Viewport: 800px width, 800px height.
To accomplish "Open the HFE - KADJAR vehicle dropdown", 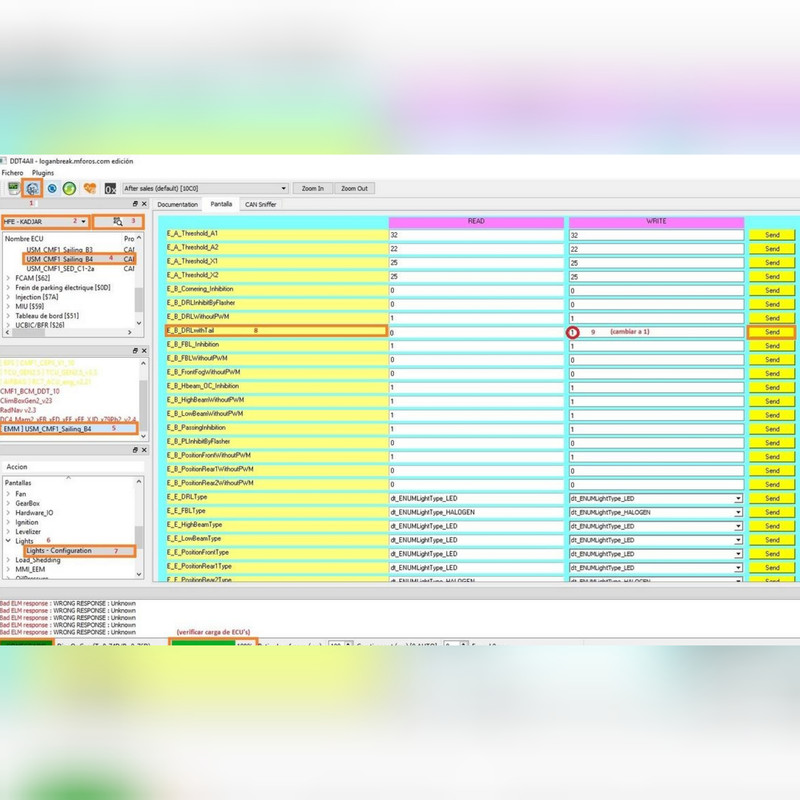I will [x=45, y=221].
